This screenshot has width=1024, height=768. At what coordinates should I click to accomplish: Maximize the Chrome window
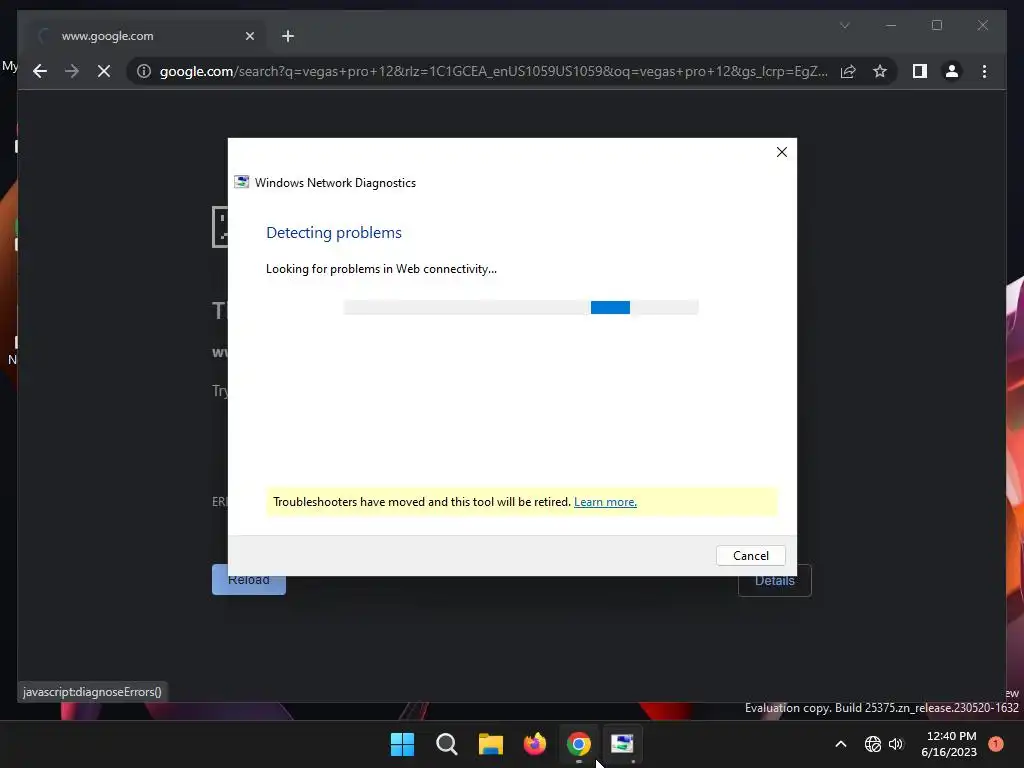pos(936,25)
